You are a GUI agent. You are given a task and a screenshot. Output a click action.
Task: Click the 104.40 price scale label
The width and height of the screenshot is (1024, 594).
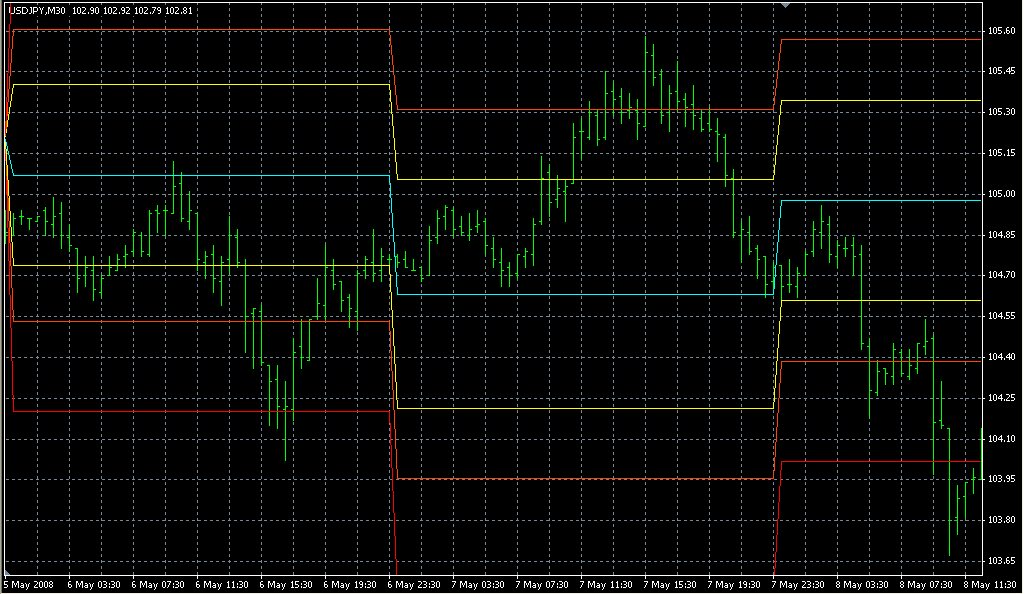1002,357
